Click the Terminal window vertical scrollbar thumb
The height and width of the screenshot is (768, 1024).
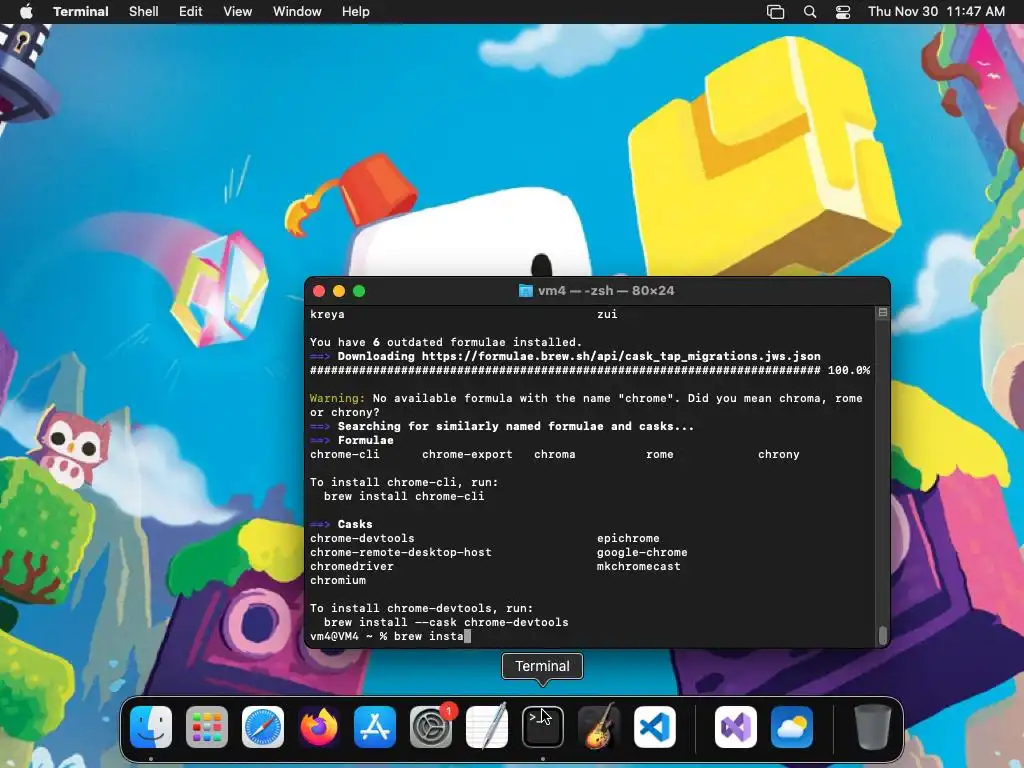pyautogui.click(x=883, y=635)
